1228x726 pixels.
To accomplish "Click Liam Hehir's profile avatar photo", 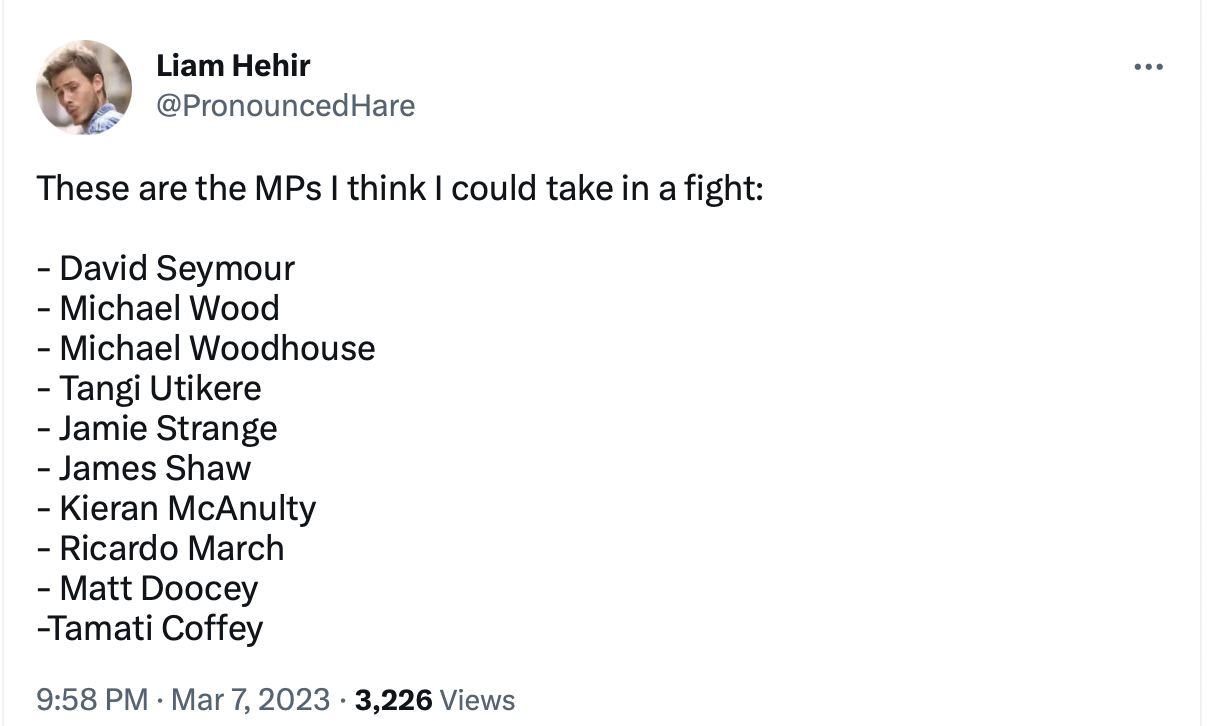I will tap(84, 87).
